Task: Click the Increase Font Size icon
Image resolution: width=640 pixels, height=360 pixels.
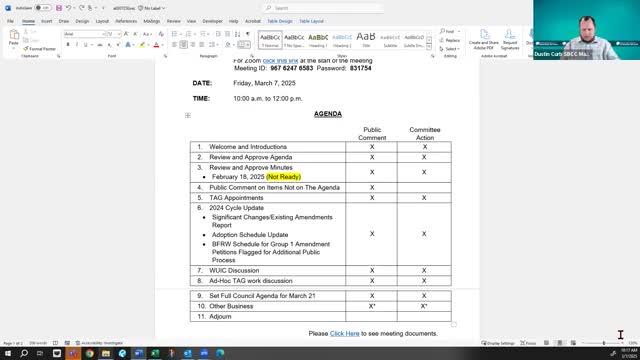Action: pyautogui.click(x=126, y=34)
